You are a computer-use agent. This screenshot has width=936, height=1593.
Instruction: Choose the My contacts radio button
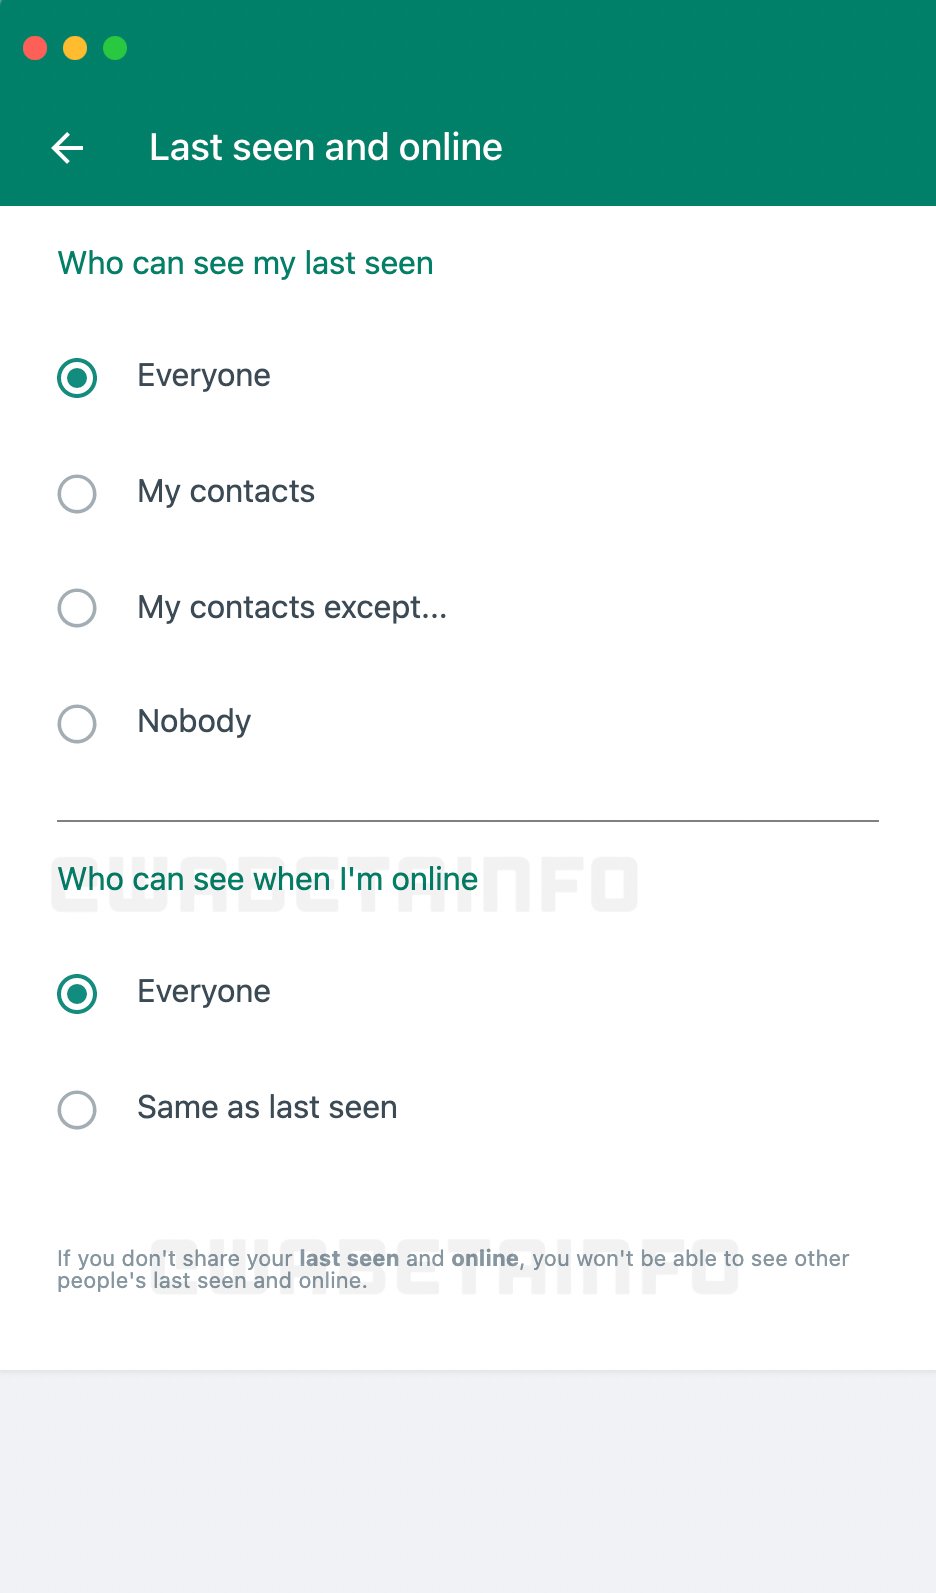pos(77,494)
